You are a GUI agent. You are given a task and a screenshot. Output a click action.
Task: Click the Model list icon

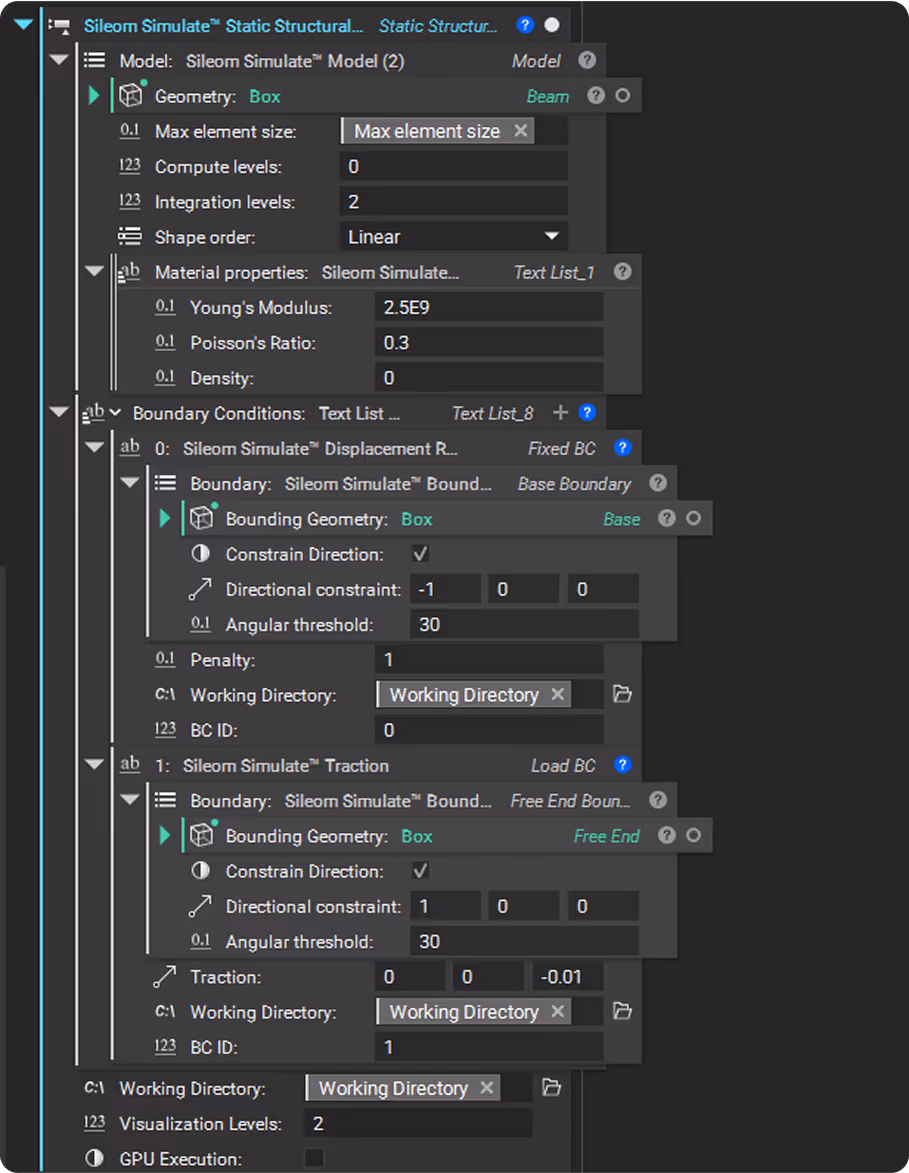coord(94,60)
